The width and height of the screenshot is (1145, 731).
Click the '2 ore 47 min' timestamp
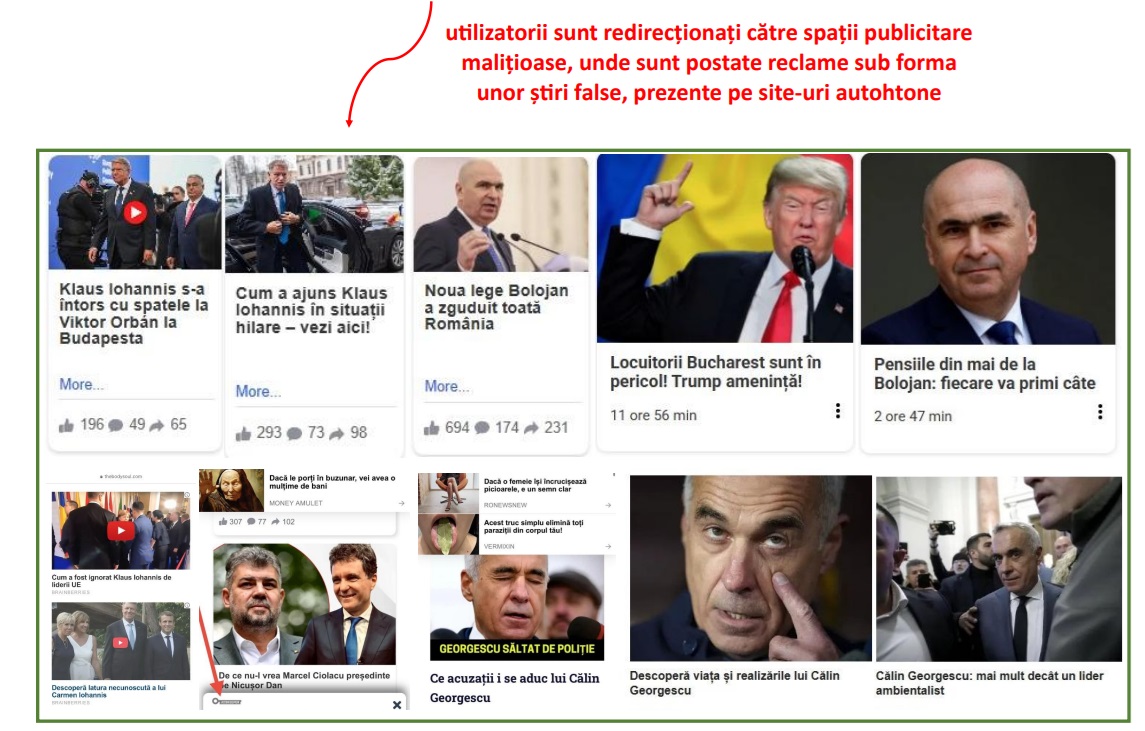(913, 416)
